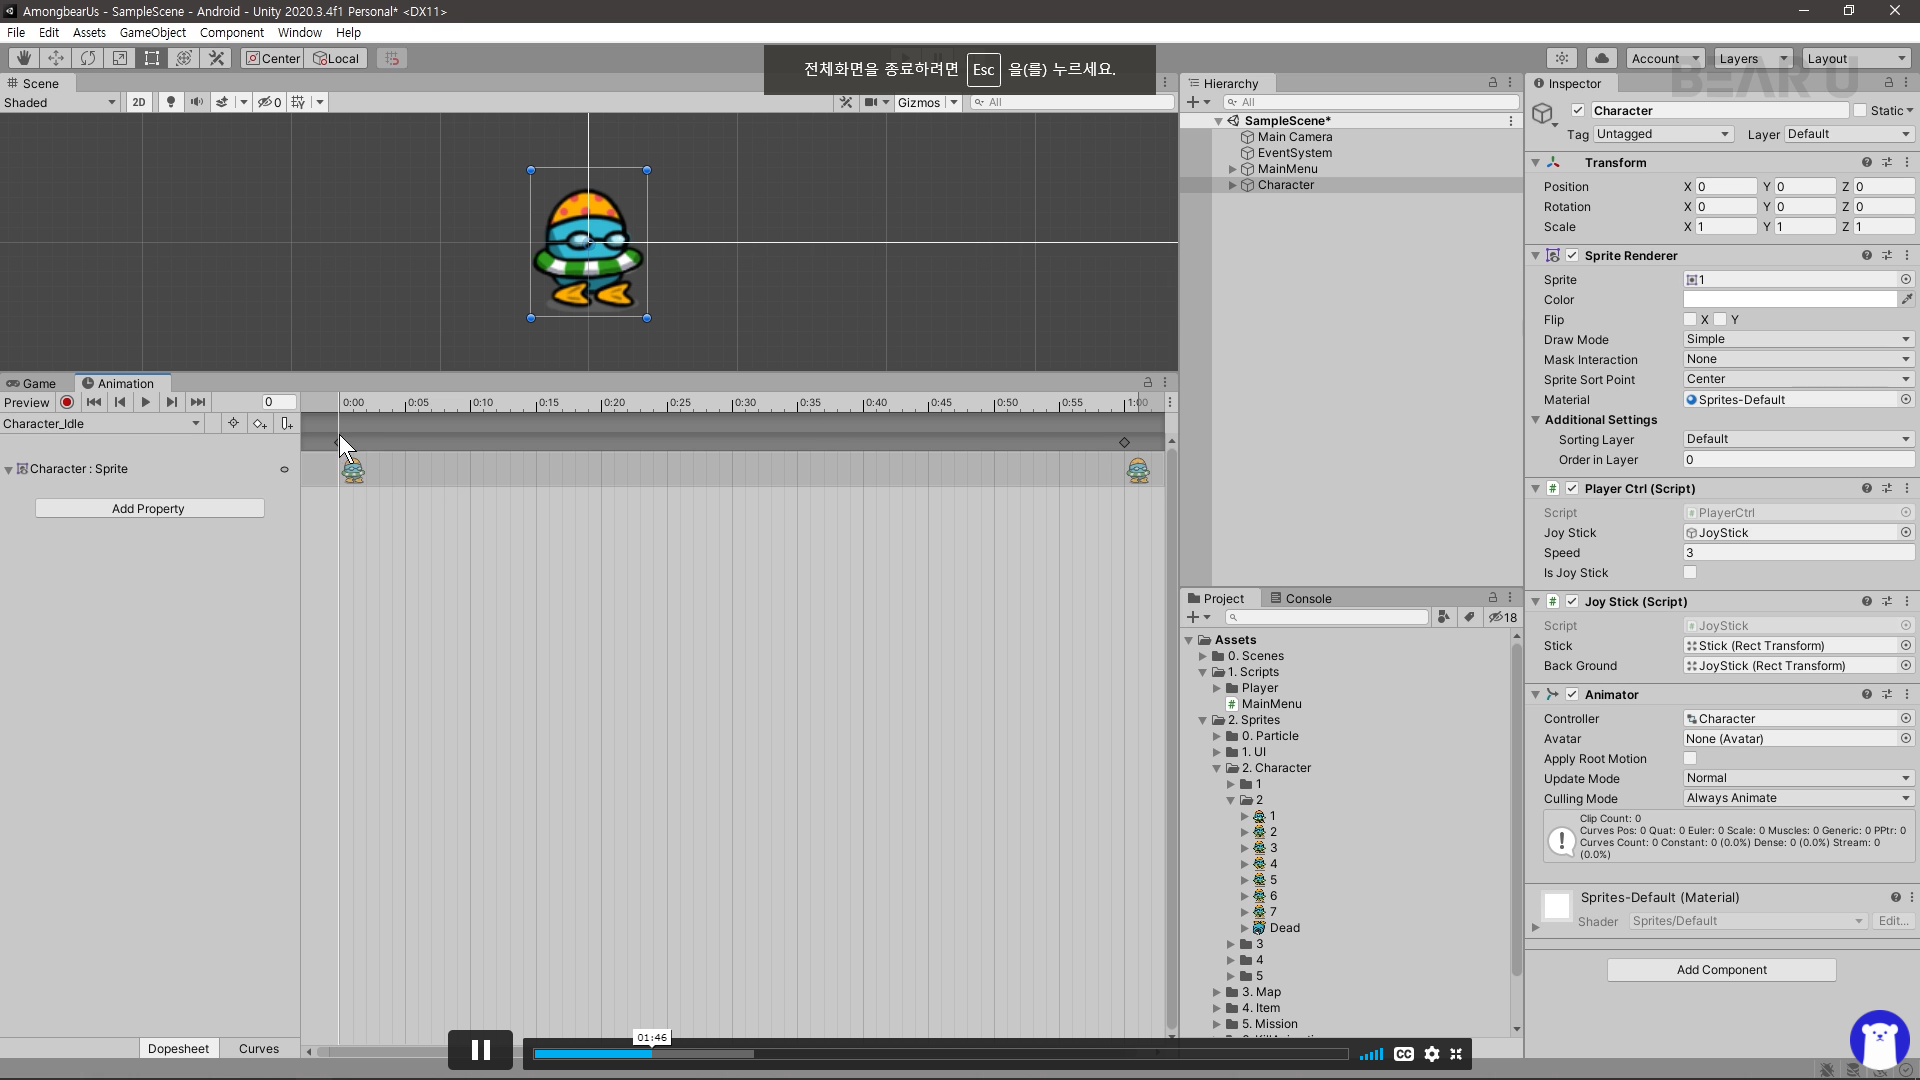Viewport: 1920px width, 1080px height.
Task: Select the combined Transform tool
Action: pos(184,58)
